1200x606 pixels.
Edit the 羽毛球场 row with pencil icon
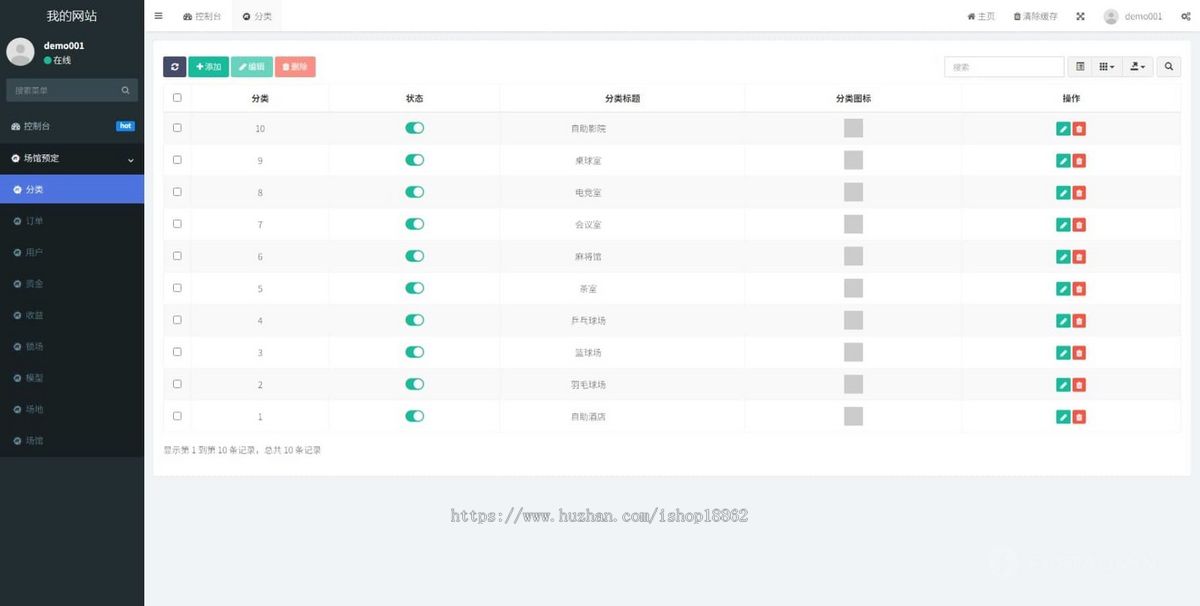[1063, 385]
